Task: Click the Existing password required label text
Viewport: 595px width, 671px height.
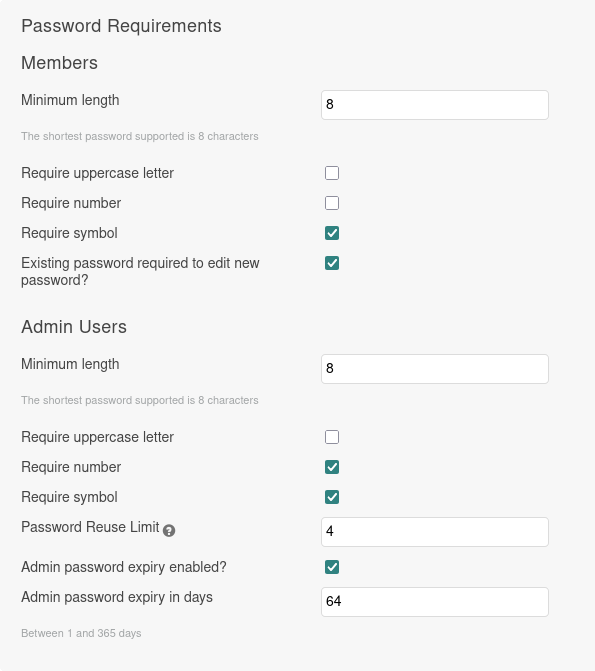Action: point(140,271)
